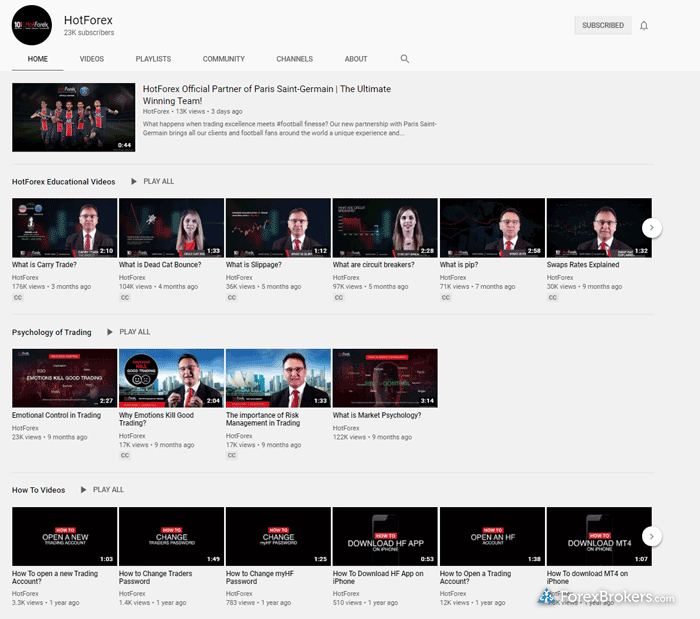
Task: Open the Open A New Trading Account thumbnail
Action: pyautogui.click(x=64, y=536)
